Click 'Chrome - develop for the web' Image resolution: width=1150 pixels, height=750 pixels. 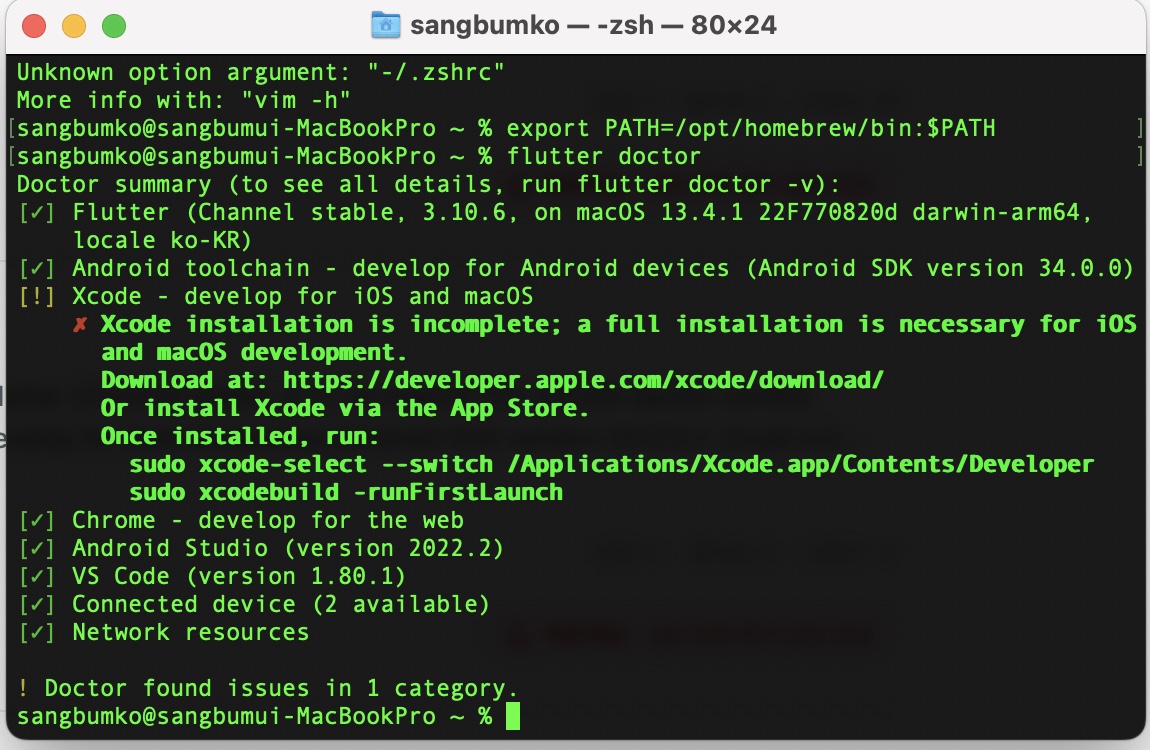[268, 521]
